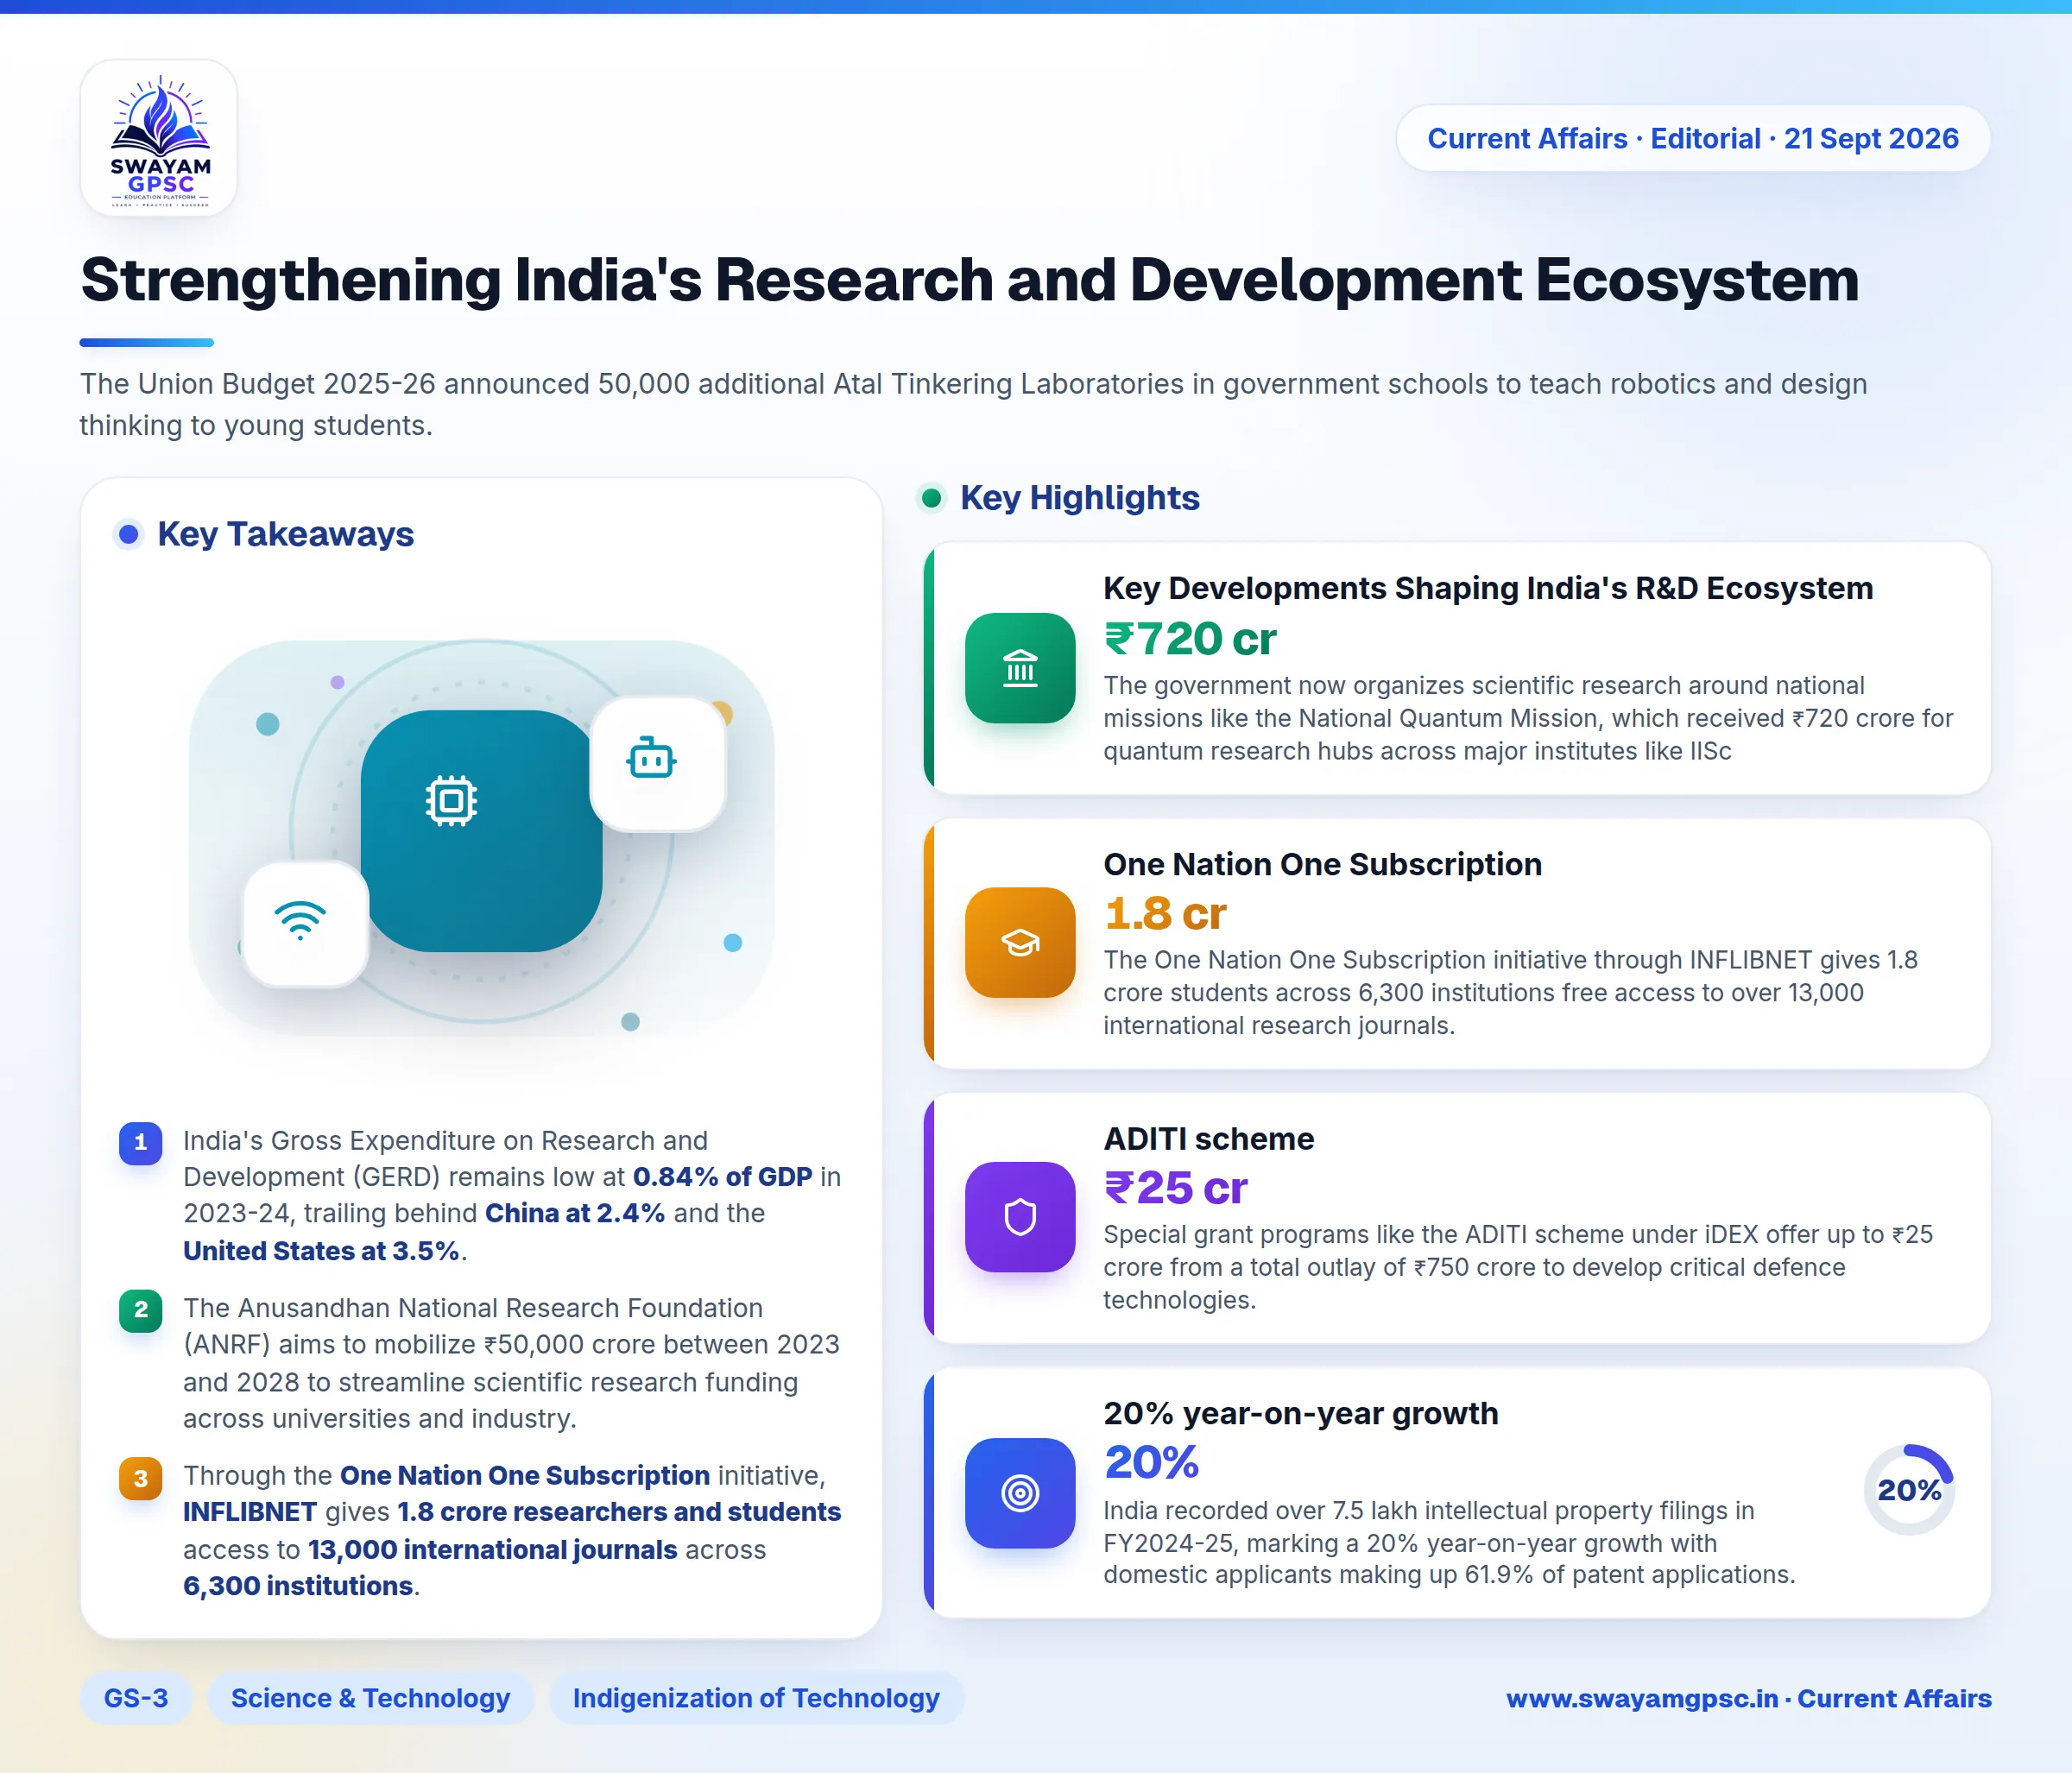The width and height of the screenshot is (2072, 1773).
Task: Click the bold text United States at 3.5%
Action: [x=321, y=1251]
